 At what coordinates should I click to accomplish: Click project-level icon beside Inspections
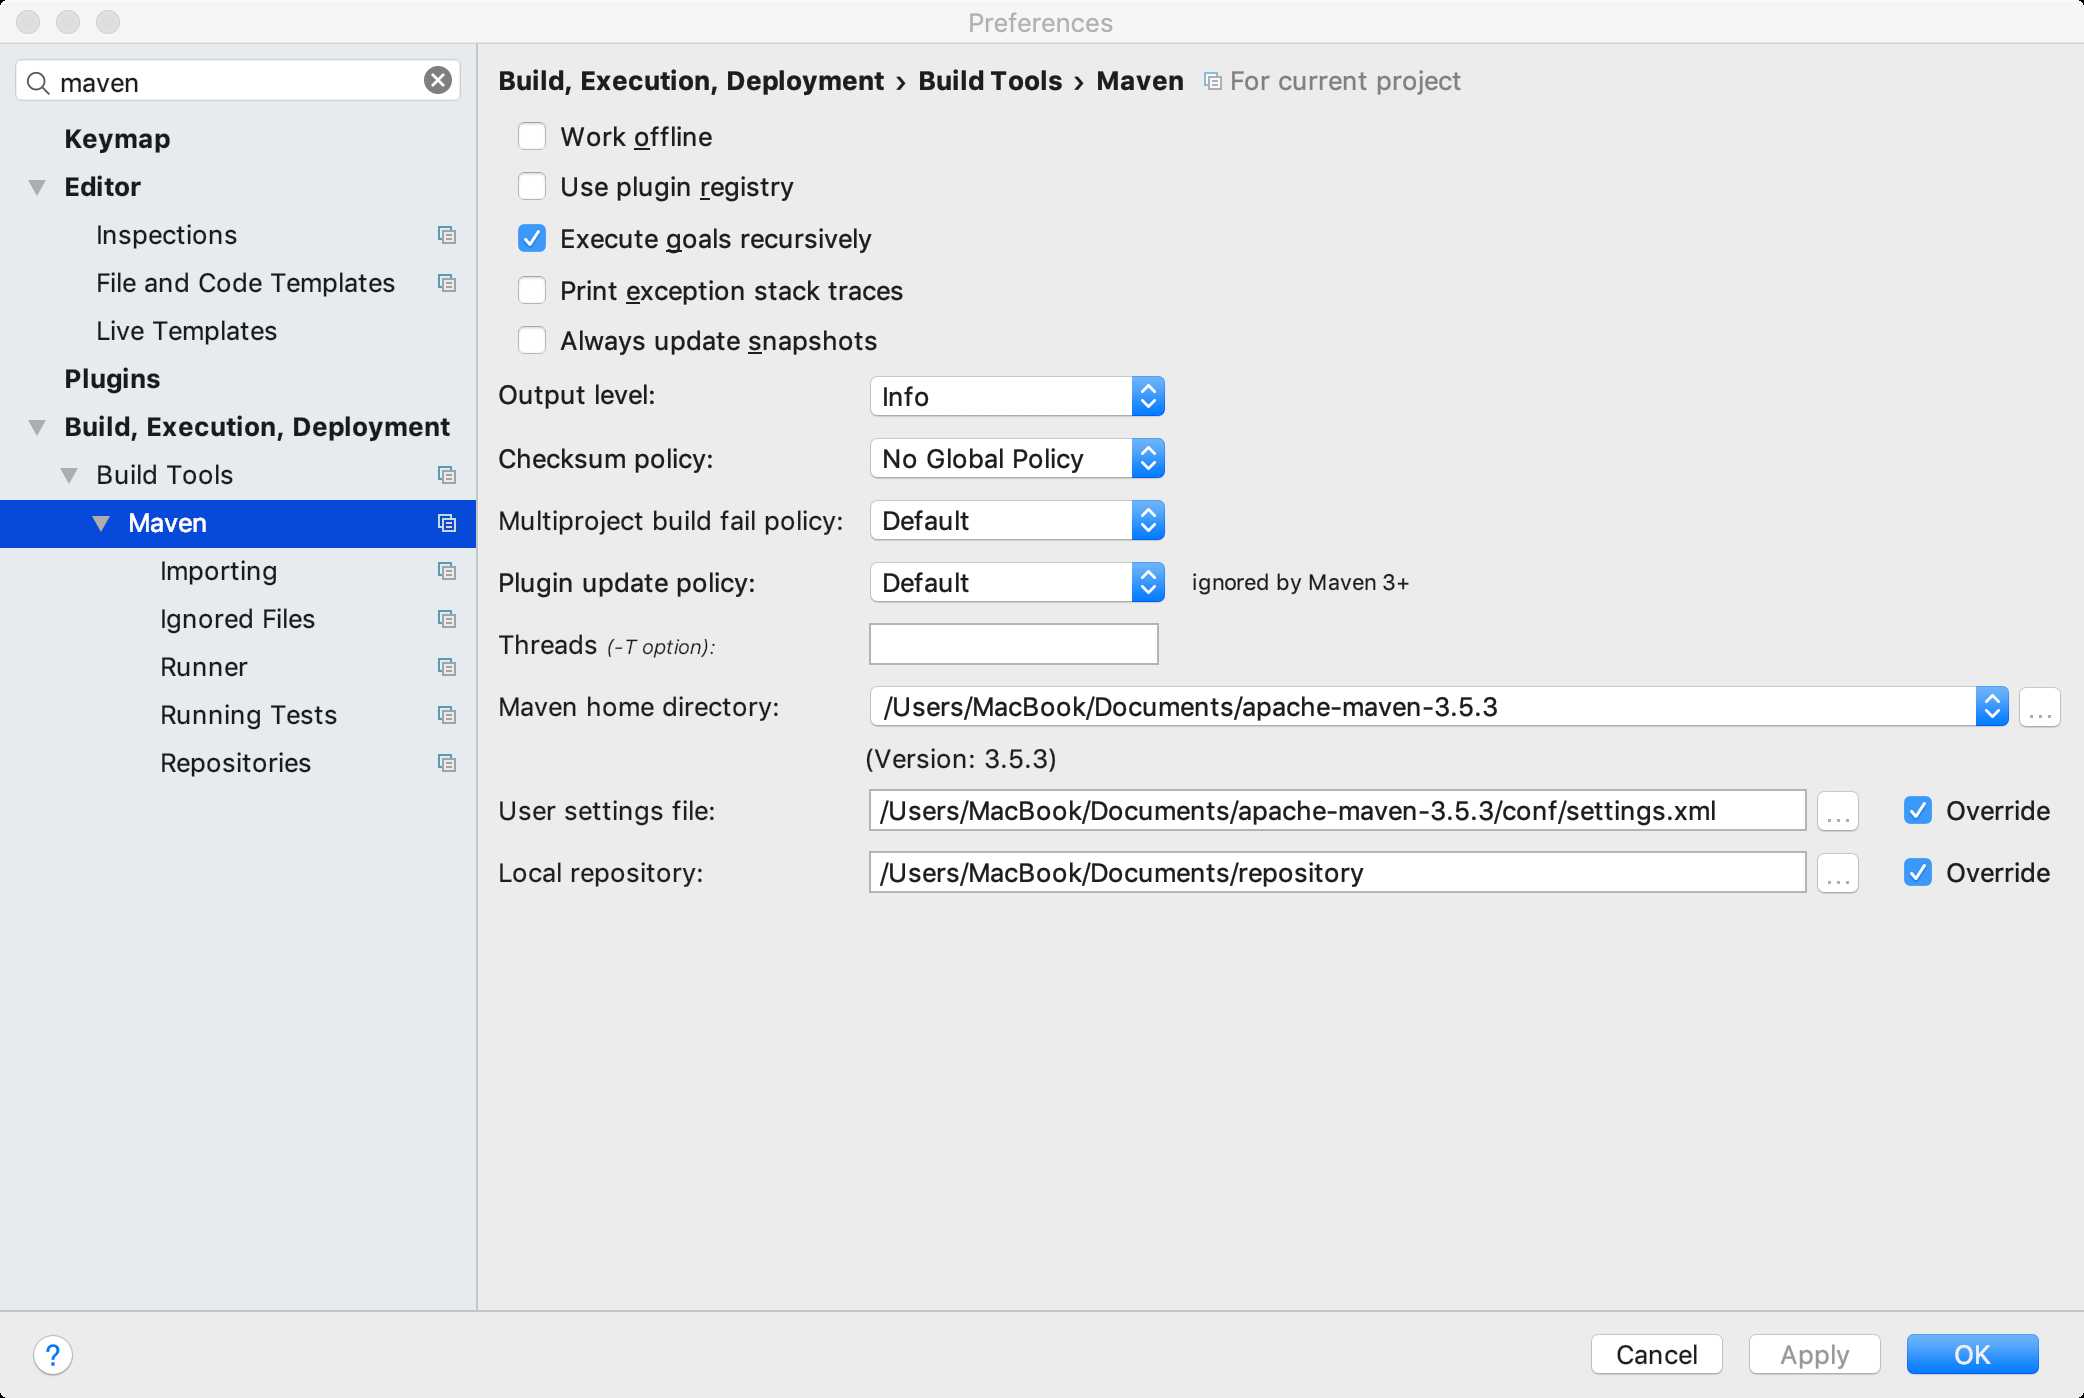click(447, 235)
